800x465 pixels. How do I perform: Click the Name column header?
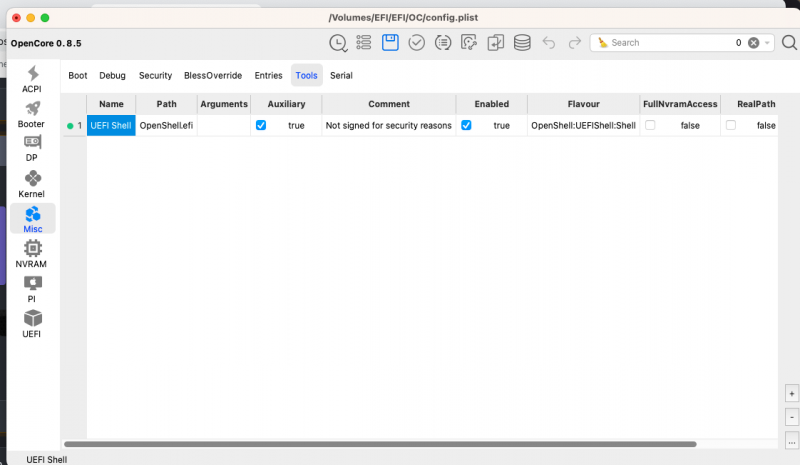111,104
